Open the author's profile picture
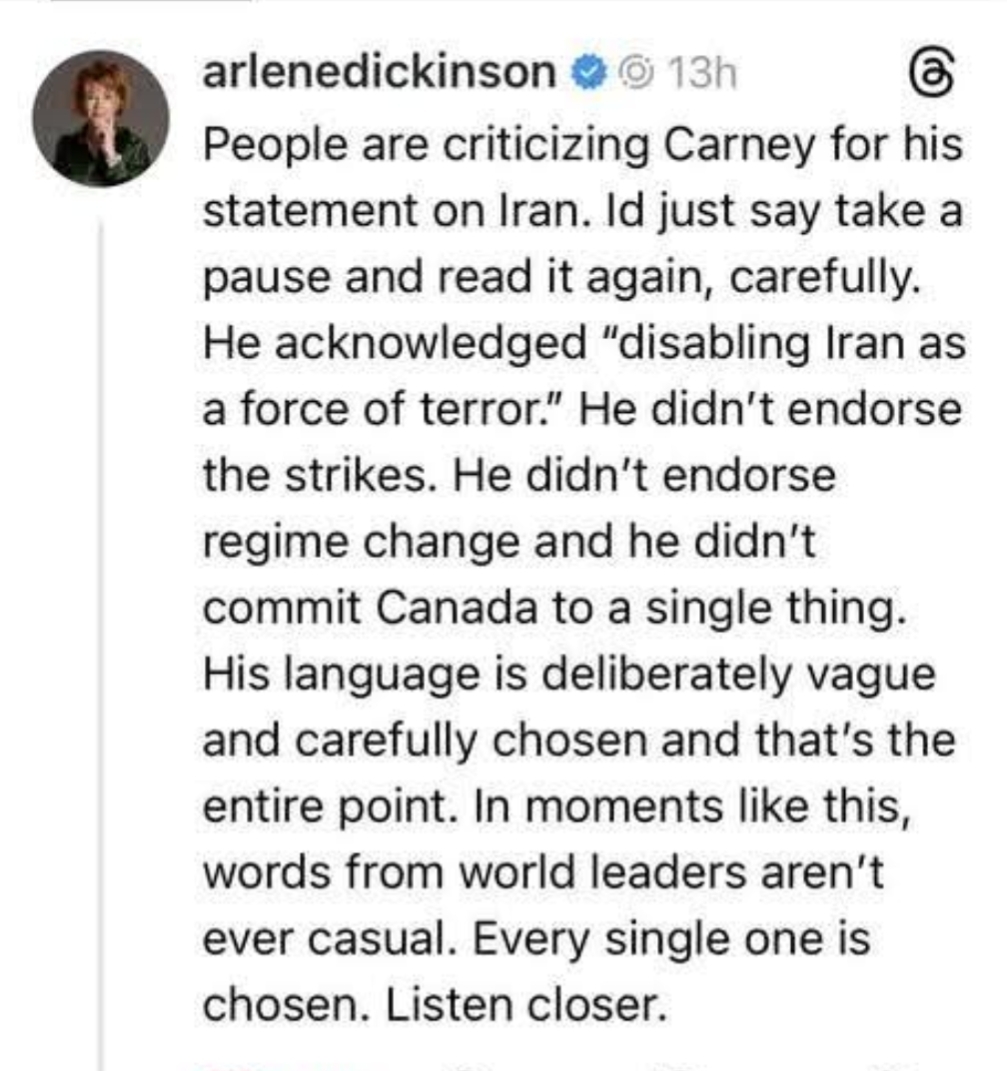Screen dimensions: 1007x1071 [x=101, y=118]
